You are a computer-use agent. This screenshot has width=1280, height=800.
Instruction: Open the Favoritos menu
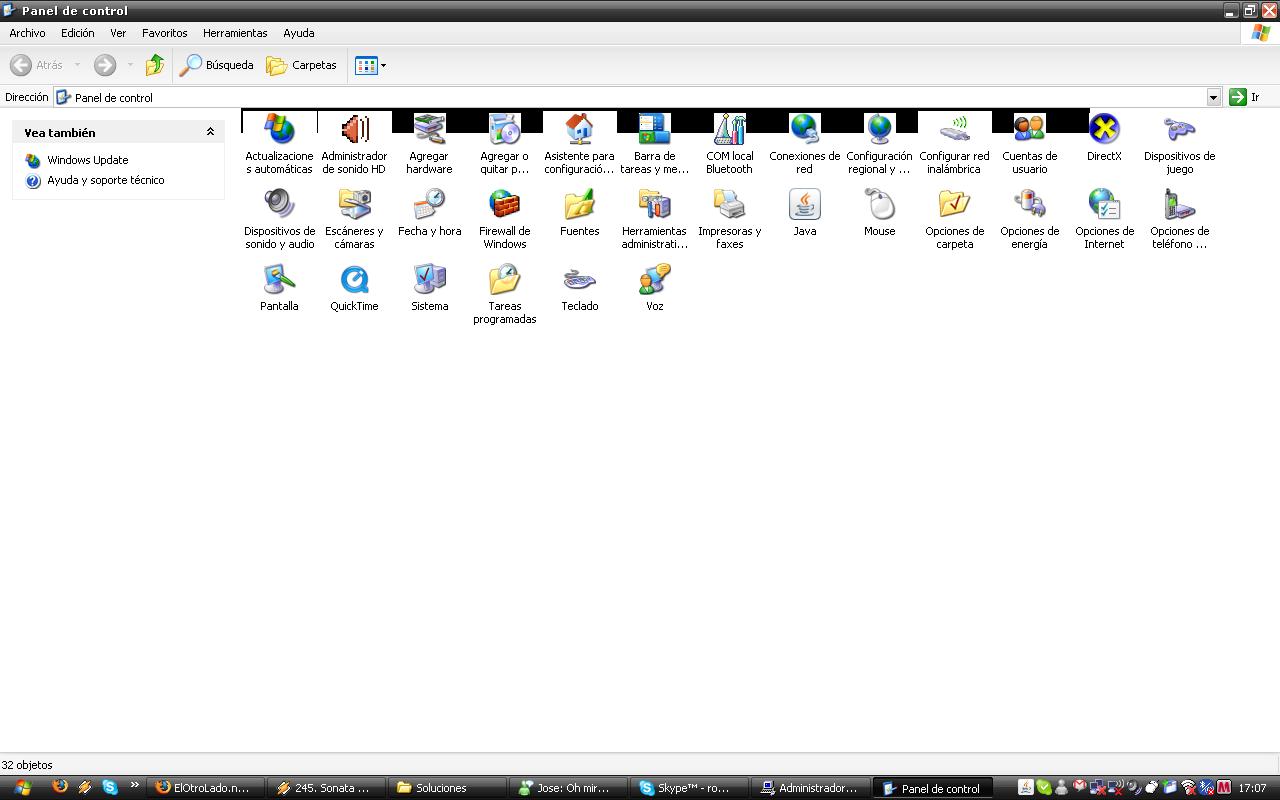(164, 33)
